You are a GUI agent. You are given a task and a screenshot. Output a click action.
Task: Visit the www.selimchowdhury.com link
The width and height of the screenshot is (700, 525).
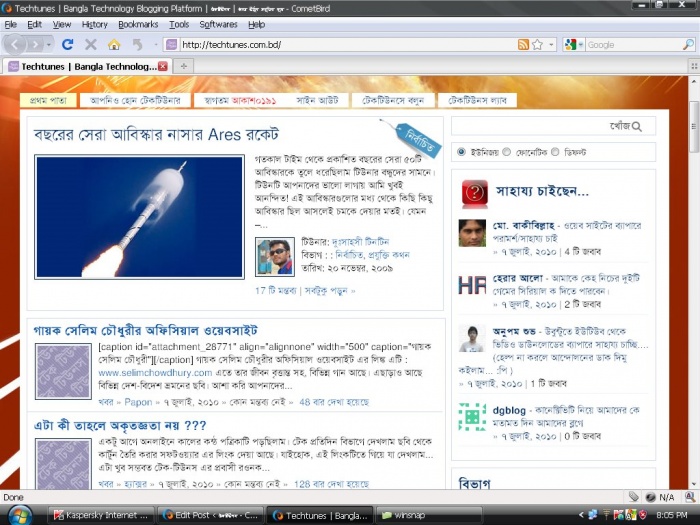click(x=155, y=372)
